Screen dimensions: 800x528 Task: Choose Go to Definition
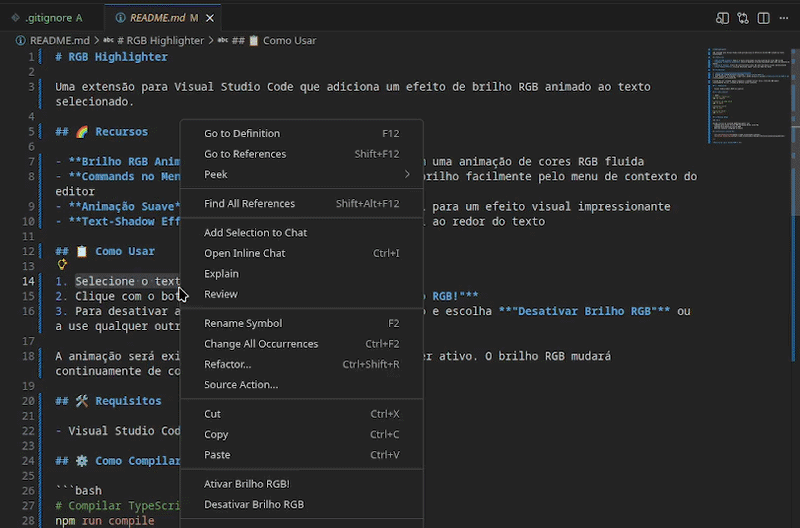(x=302, y=133)
